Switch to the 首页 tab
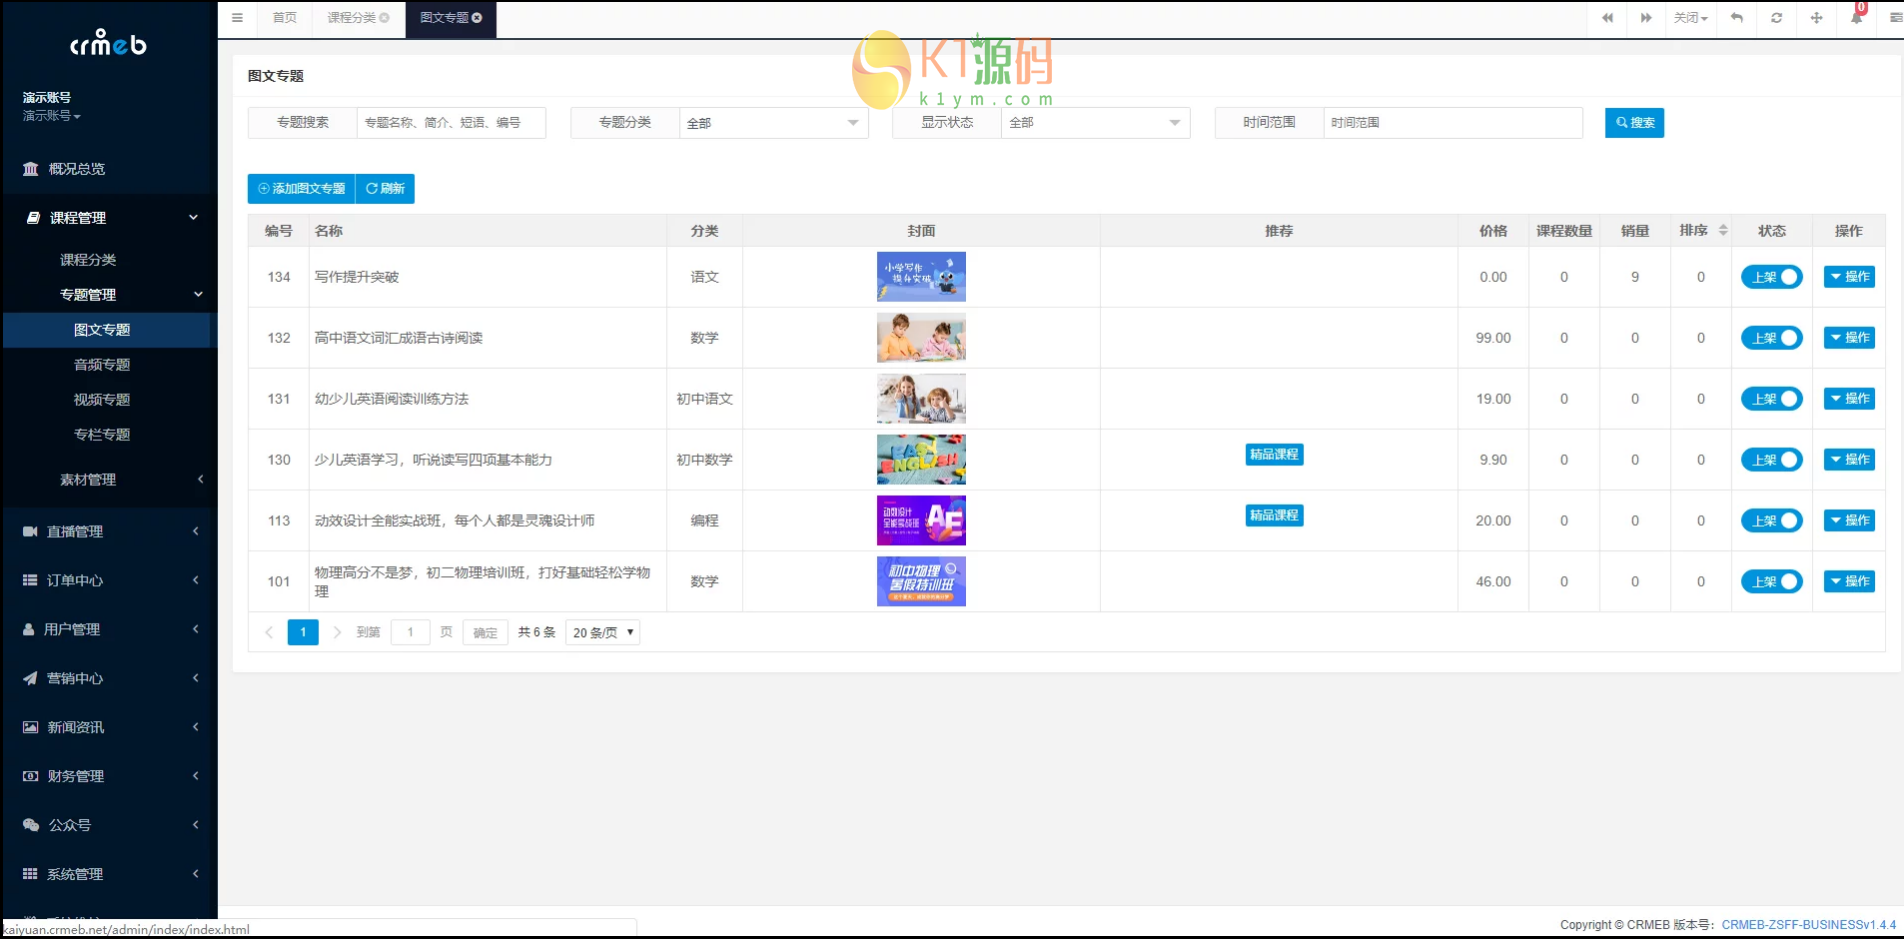This screenshot has height=939, width=1904. [285, 18]
